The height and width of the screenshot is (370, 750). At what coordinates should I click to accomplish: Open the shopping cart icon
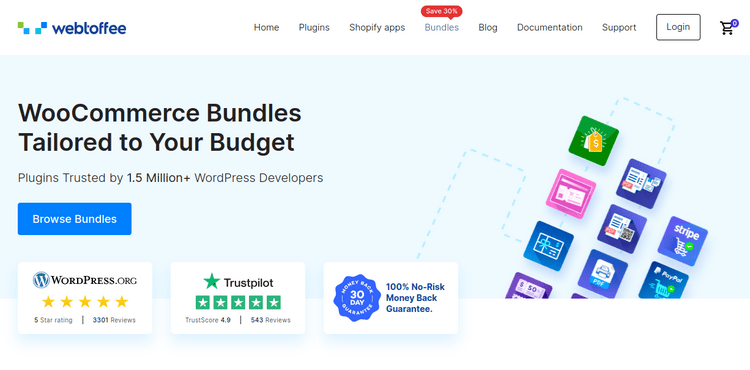(x=728, y=28)
